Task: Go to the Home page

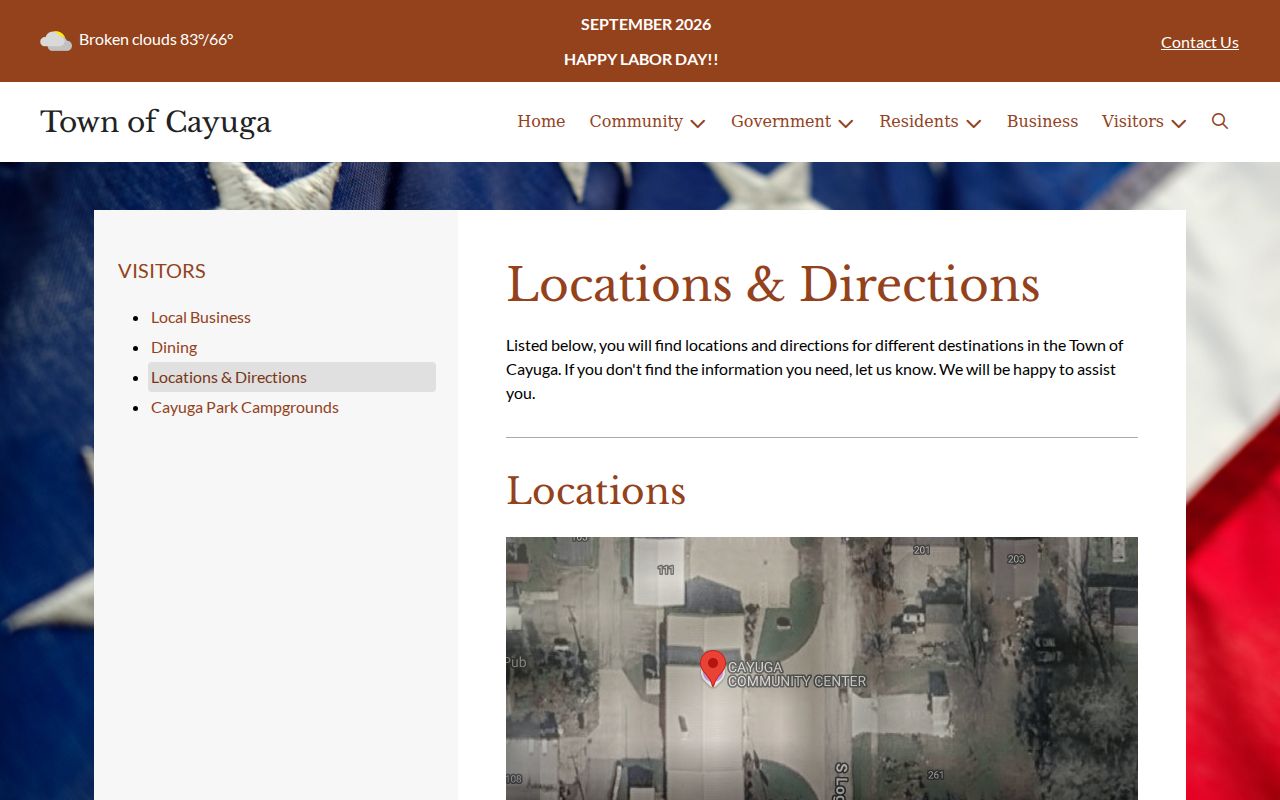Action: 541,121
